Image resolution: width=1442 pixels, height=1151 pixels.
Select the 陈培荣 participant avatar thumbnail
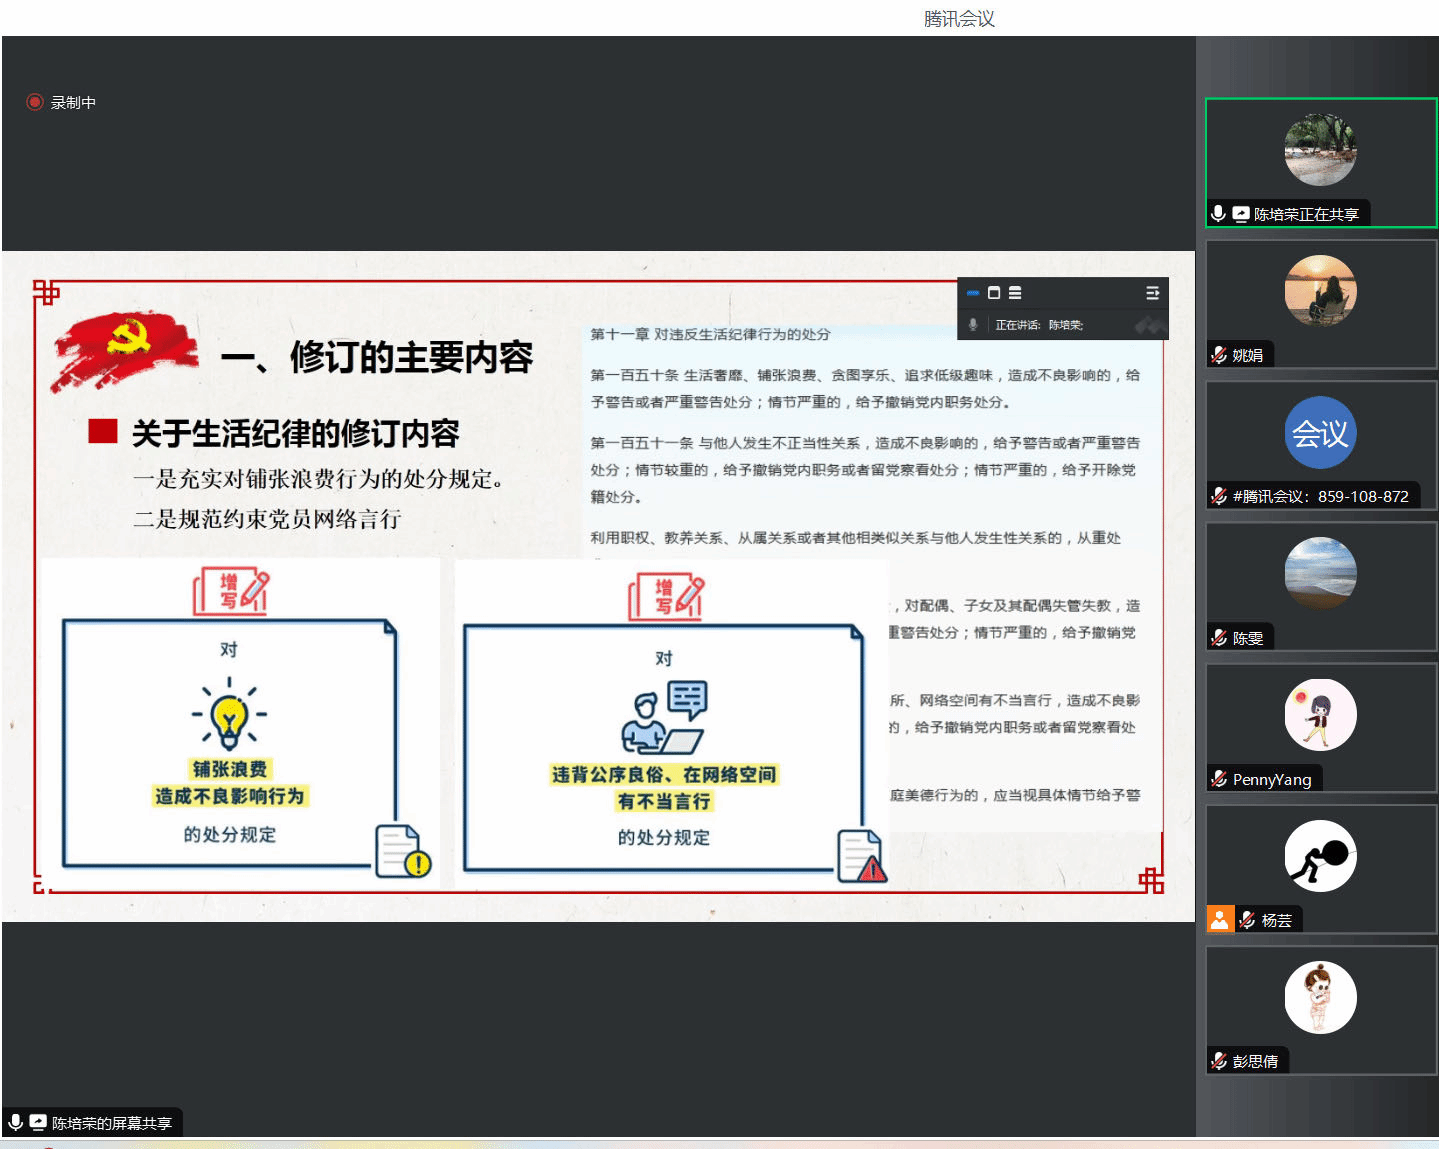coord(1320,150)
